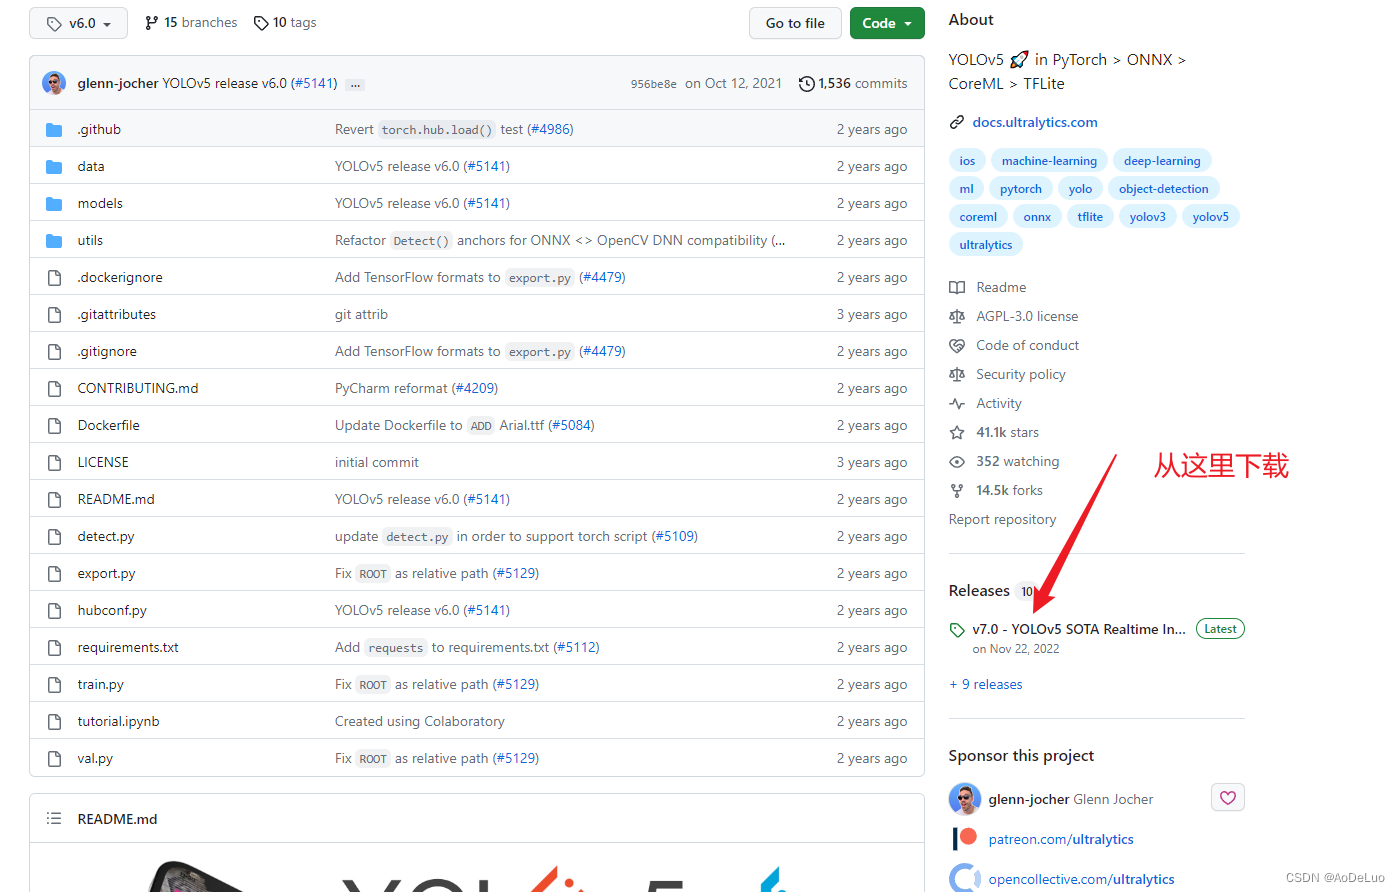Click the utils folder icon
The width and height of the screenshot is (1400, 892).
click(54, 240)
